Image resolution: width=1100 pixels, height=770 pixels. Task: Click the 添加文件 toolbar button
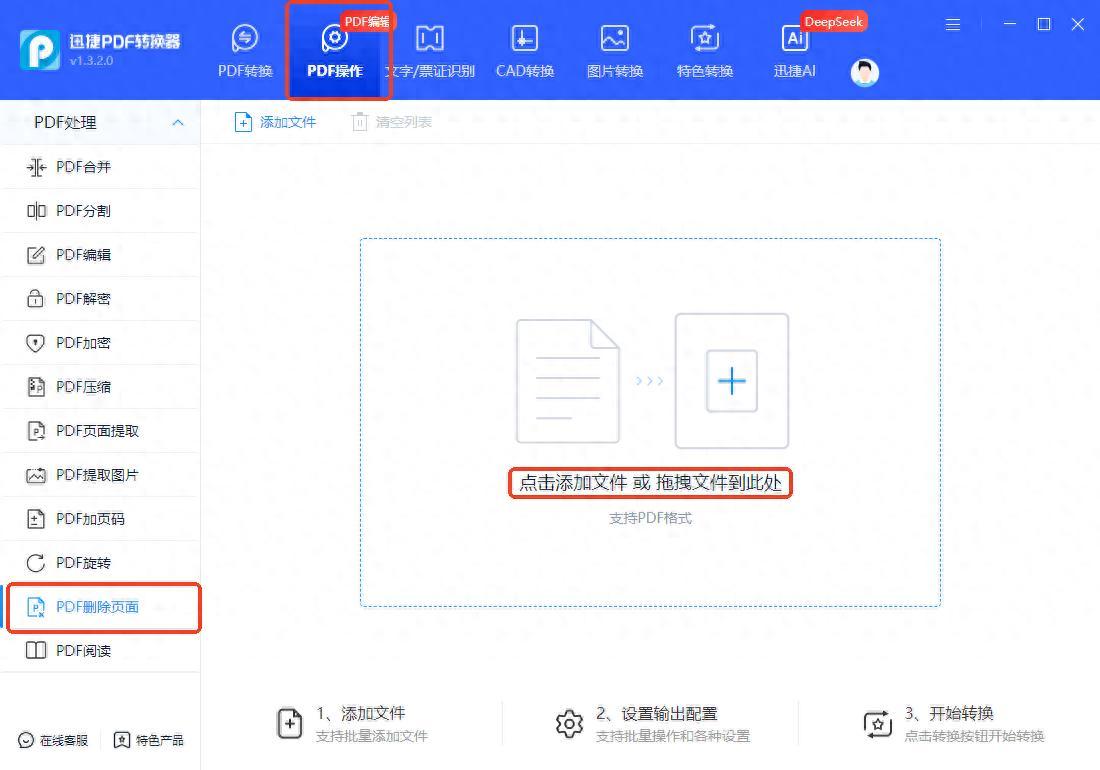click(x=275, y=122)
